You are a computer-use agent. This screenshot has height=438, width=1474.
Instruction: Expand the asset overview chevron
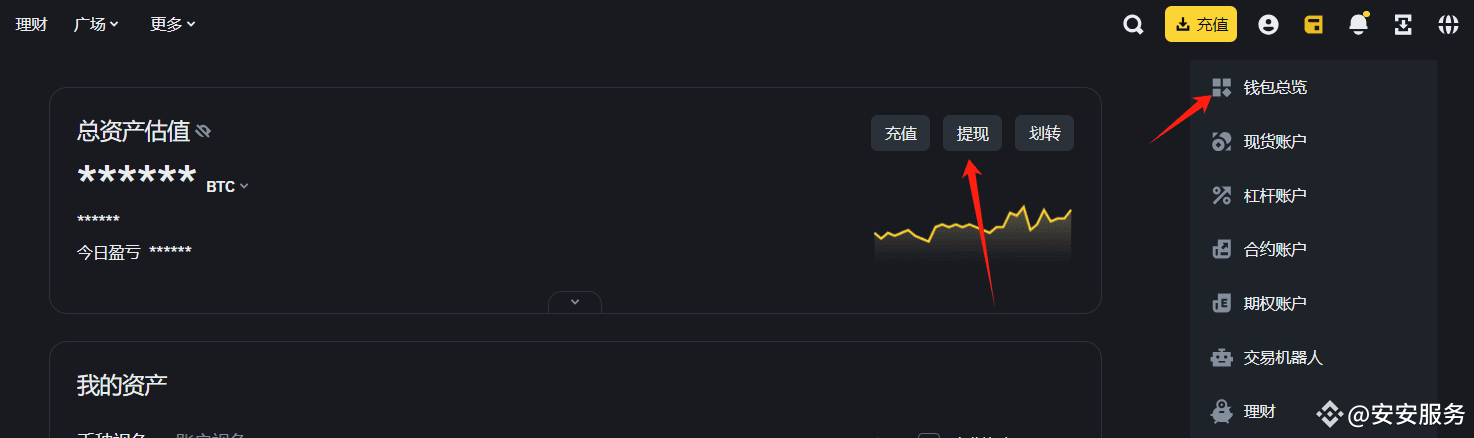pyautogui.click(x=575, y=302)
